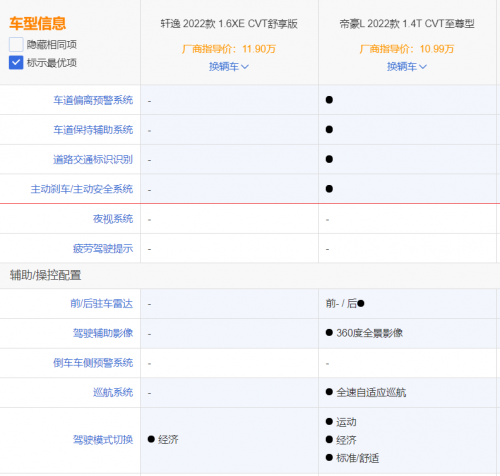Open the 夜视系统 parameter link
The height and width of the screenshot is (476, 500).
113,219
